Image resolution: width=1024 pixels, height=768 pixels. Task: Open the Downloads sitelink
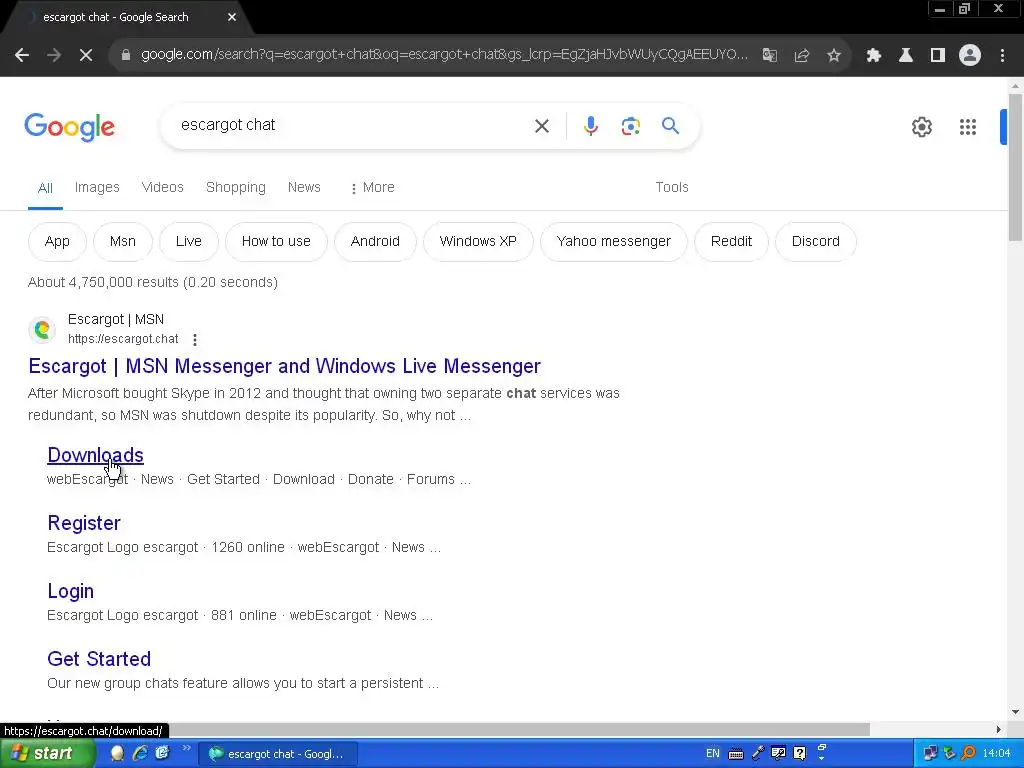click(x=95, y=455)
